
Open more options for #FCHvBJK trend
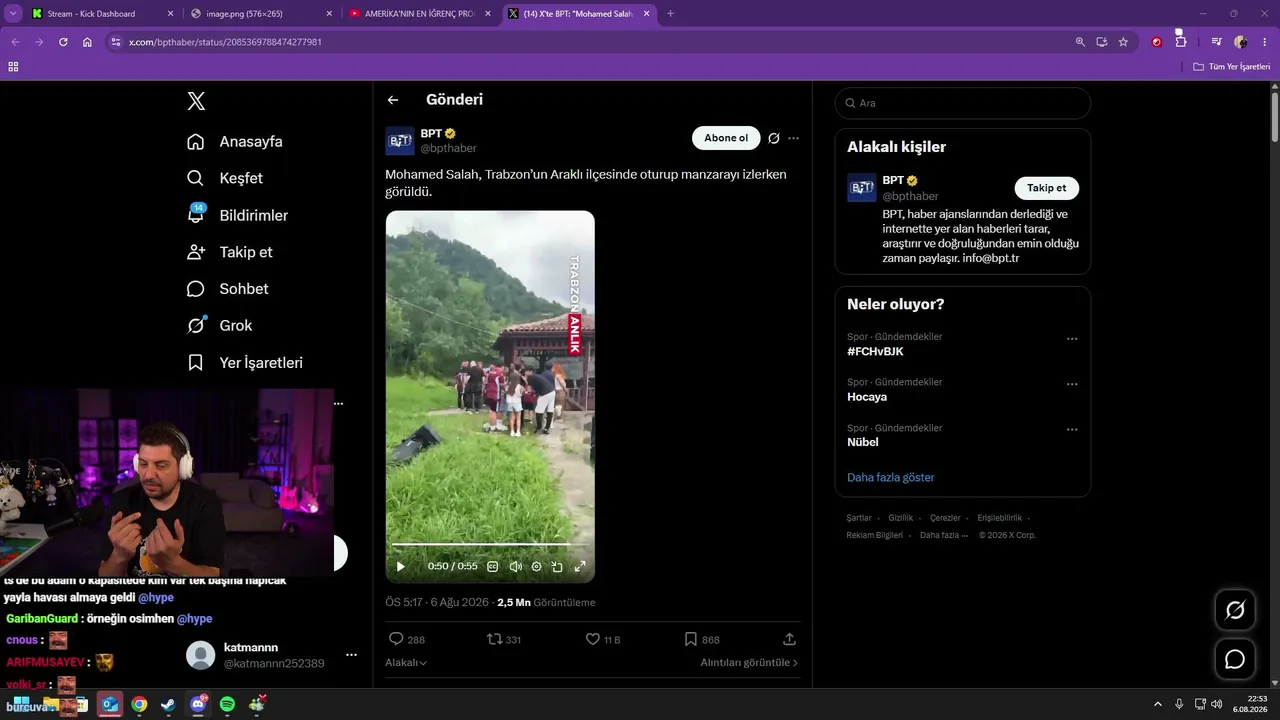[1072, 339]
